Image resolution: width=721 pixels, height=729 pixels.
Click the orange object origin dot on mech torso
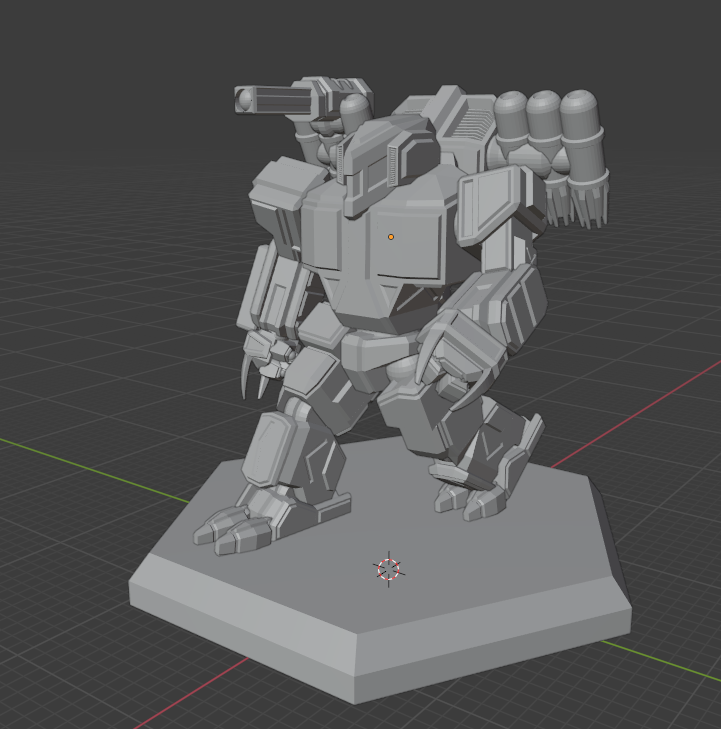391,237
